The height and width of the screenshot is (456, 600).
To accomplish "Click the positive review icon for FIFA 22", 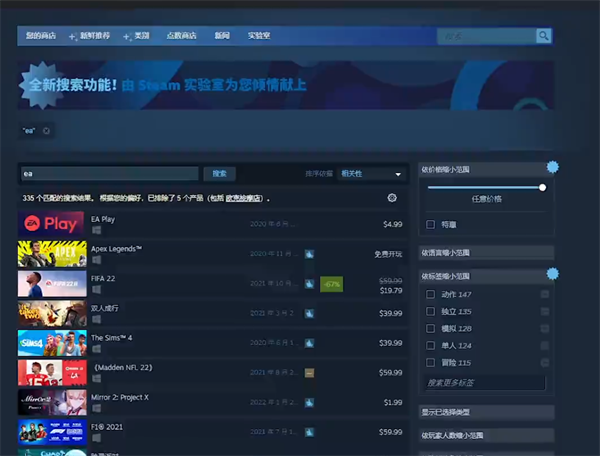I will [309, 284].
